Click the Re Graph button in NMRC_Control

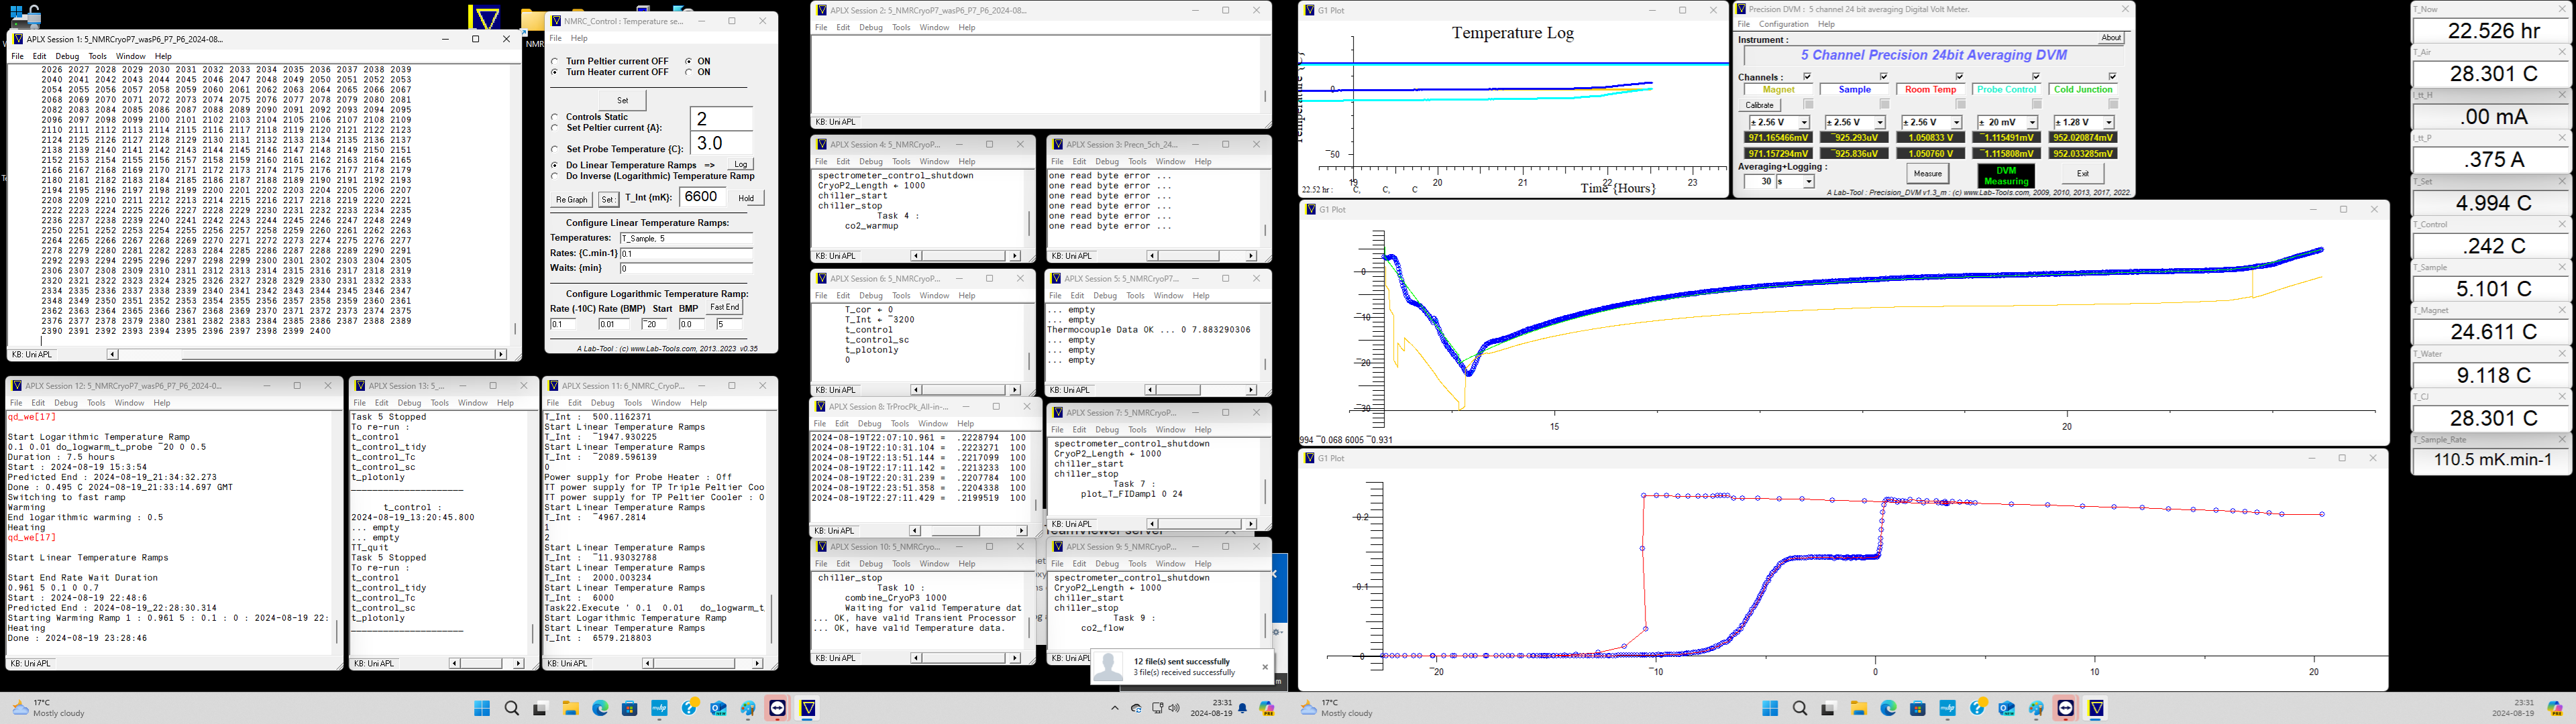click(572, 199)
